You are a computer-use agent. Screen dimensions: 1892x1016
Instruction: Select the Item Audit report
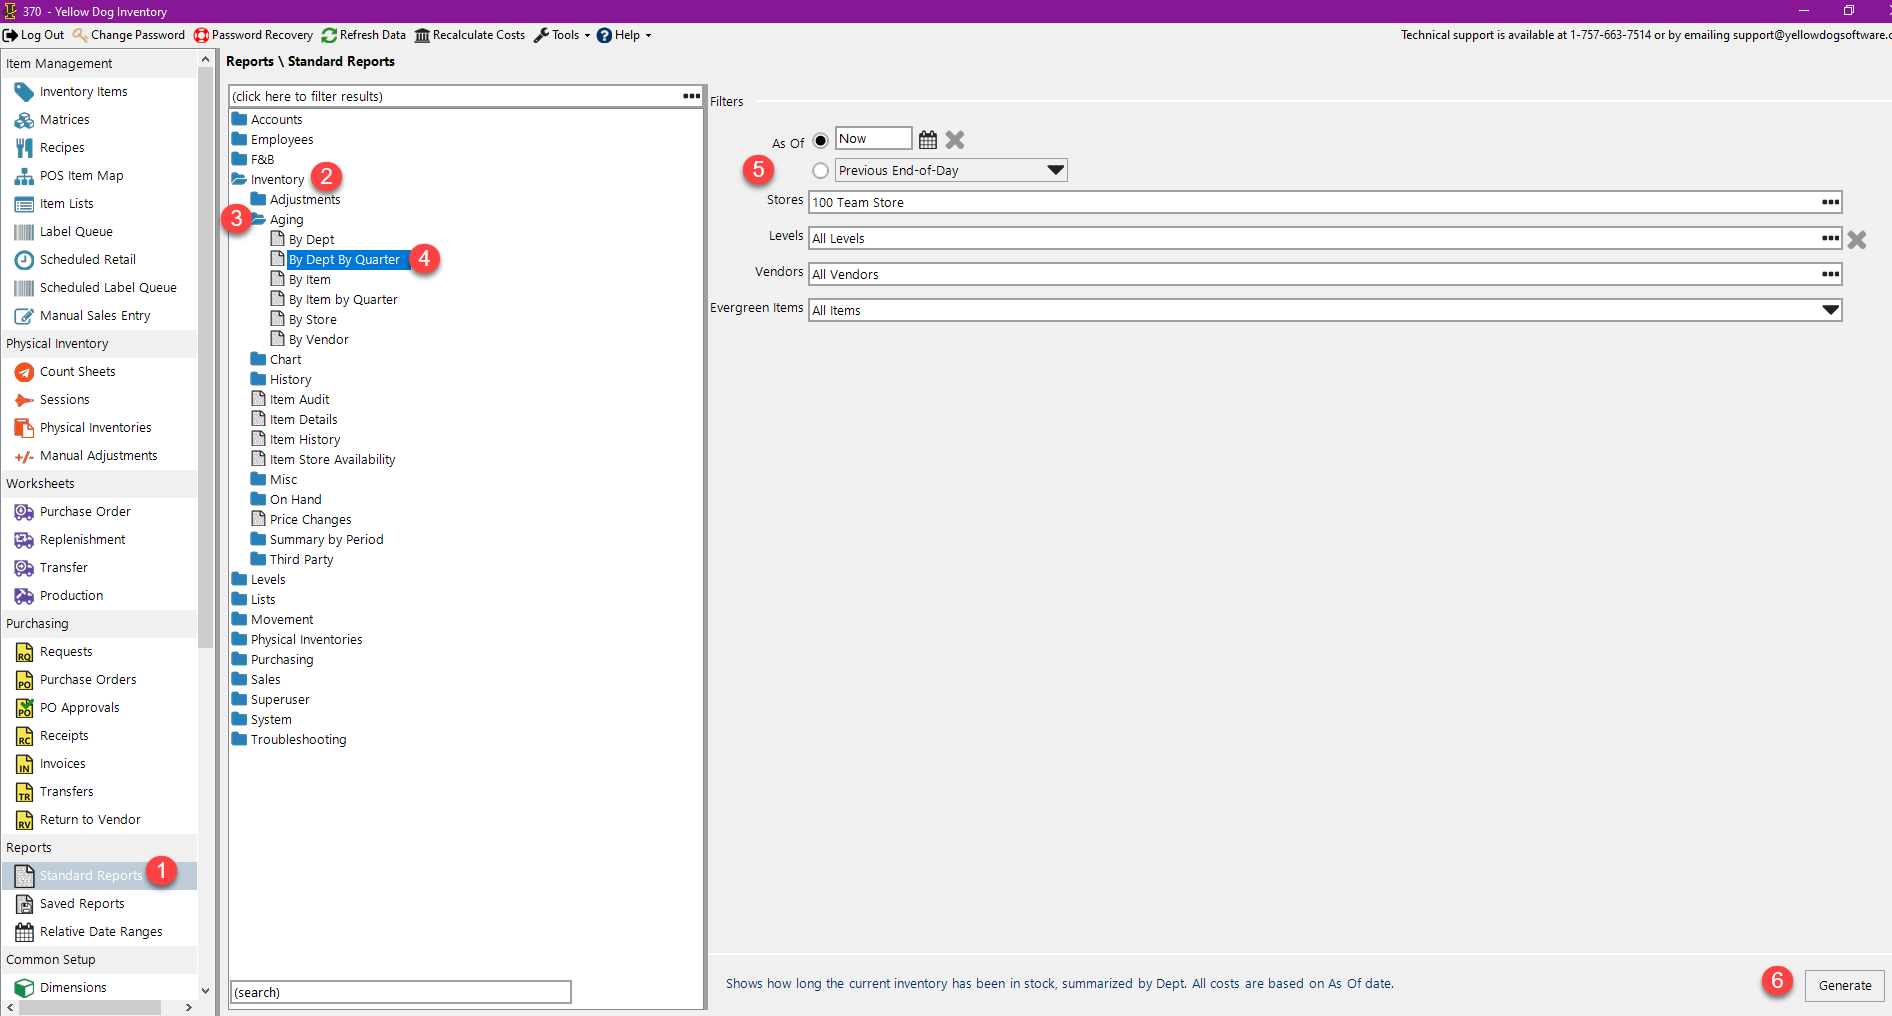click(299, 399)
